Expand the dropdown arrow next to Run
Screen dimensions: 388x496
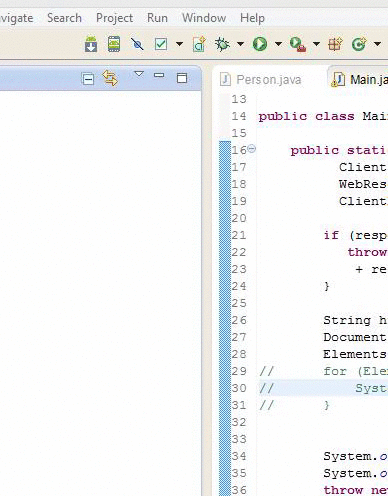278,44
